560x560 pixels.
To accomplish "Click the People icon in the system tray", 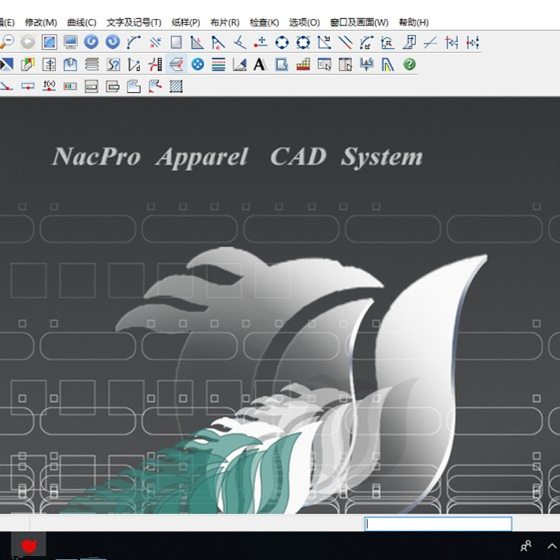I will click(526, 546).
